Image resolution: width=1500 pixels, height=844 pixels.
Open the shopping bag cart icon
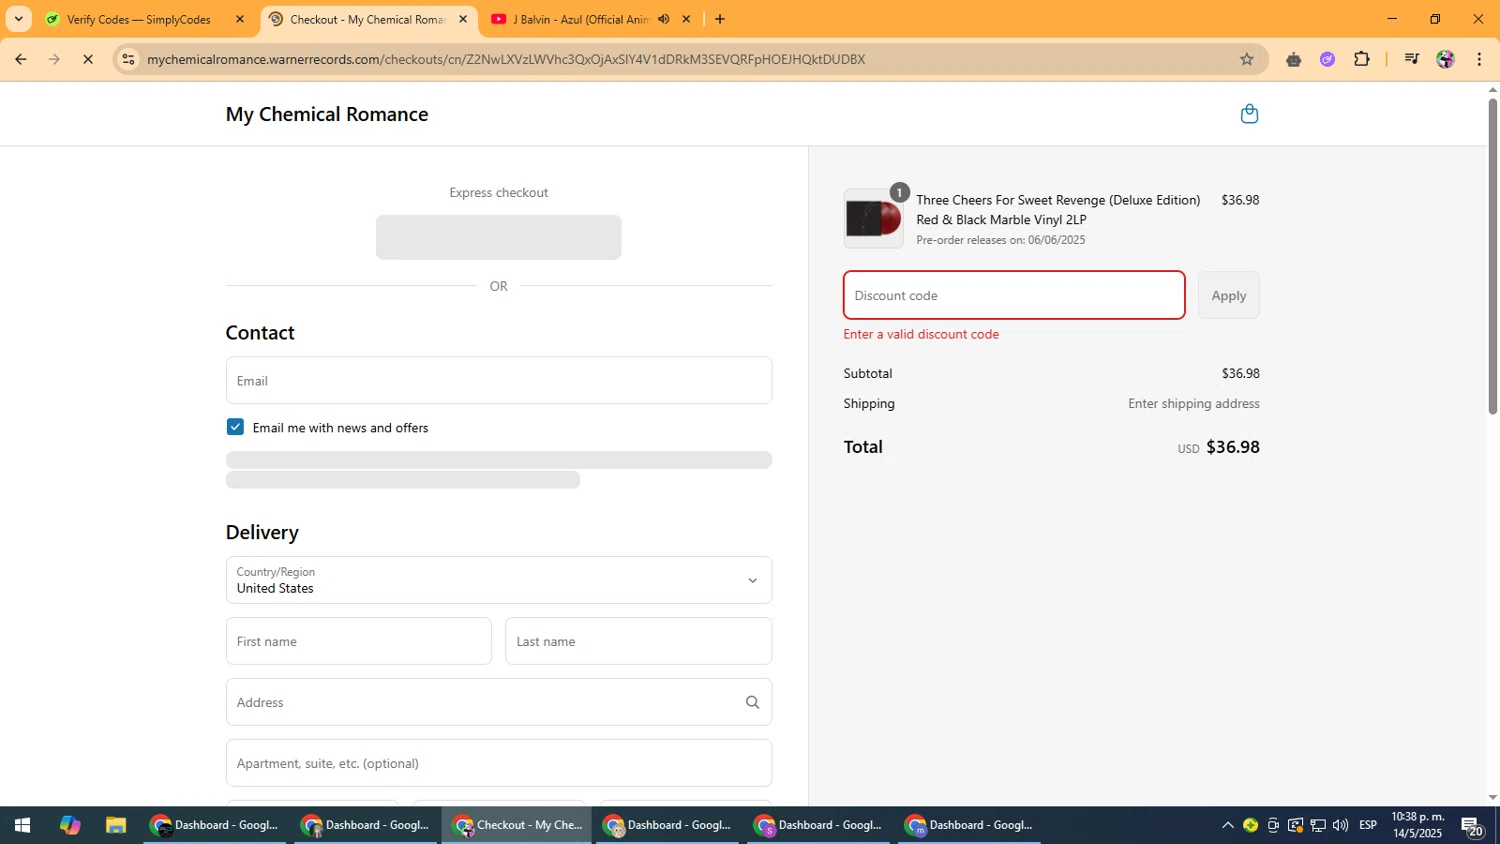[x=1249, y=114]
